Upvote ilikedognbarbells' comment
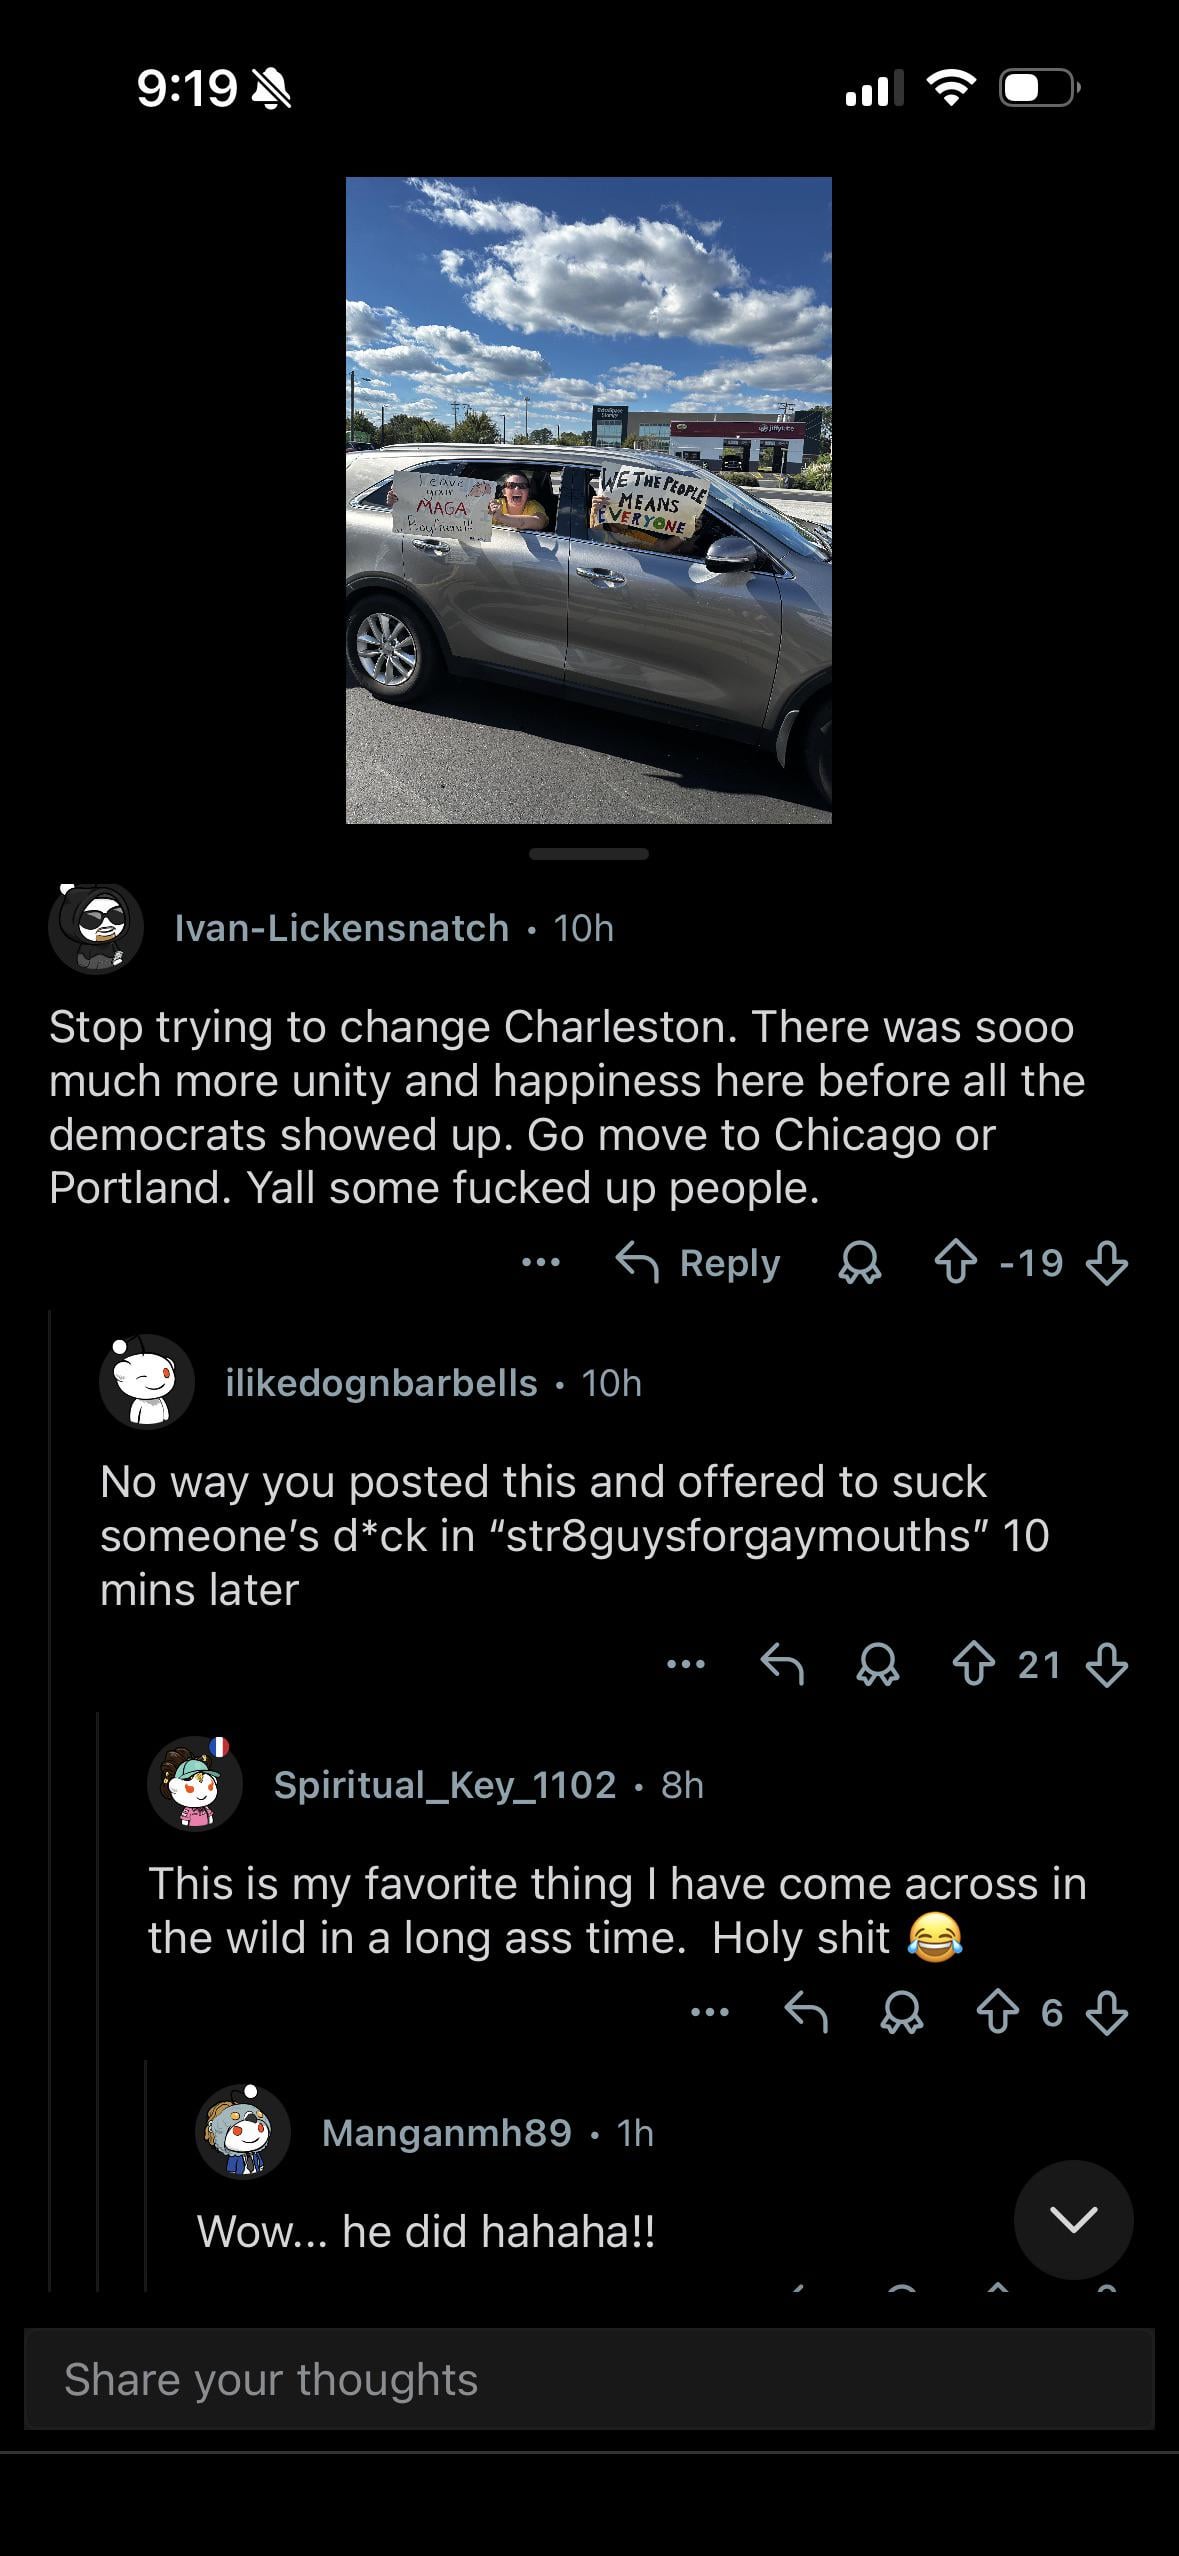This screenshot has height=2556, width=1179. pyautogui.click(x=973, y=1665)
